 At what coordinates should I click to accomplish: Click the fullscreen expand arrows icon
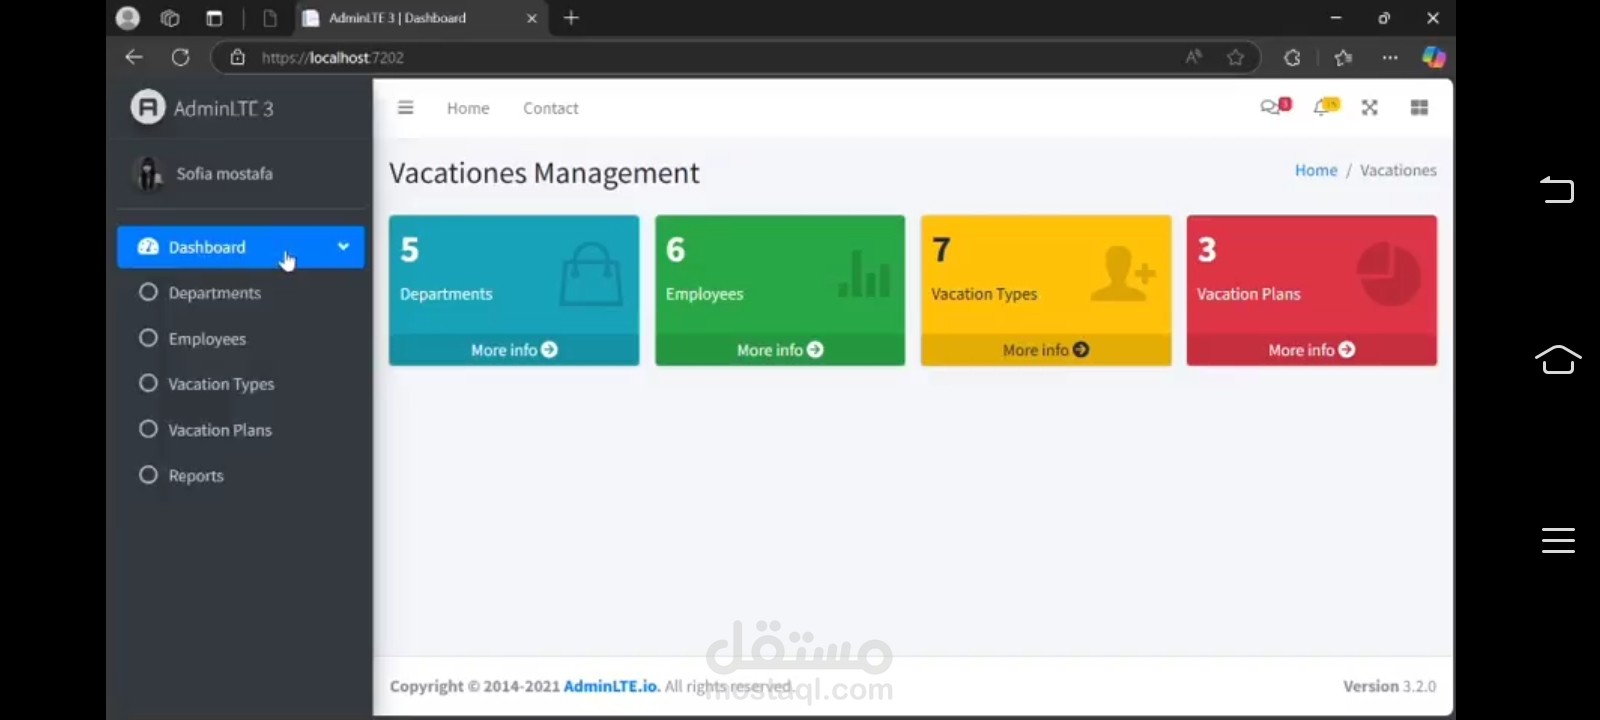pyautogui.click(x=1369, y=108)
